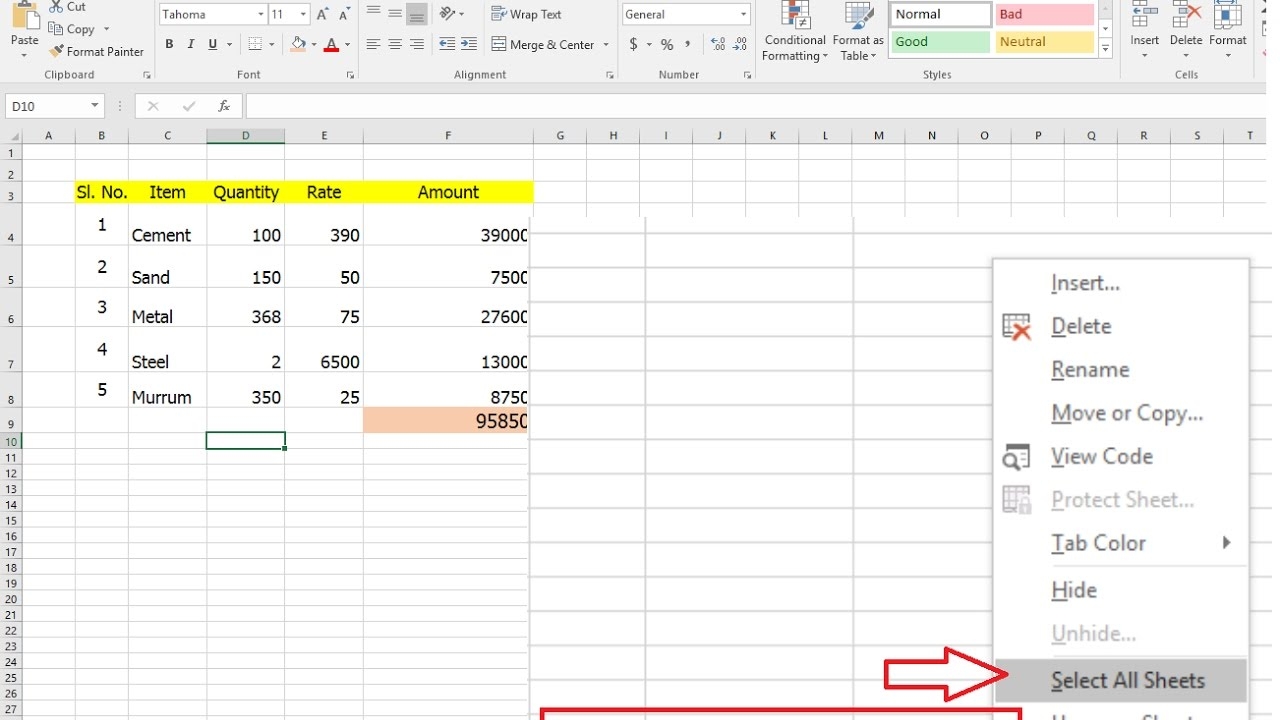Click the Insert Function fx icon

(x=224, y=106)
